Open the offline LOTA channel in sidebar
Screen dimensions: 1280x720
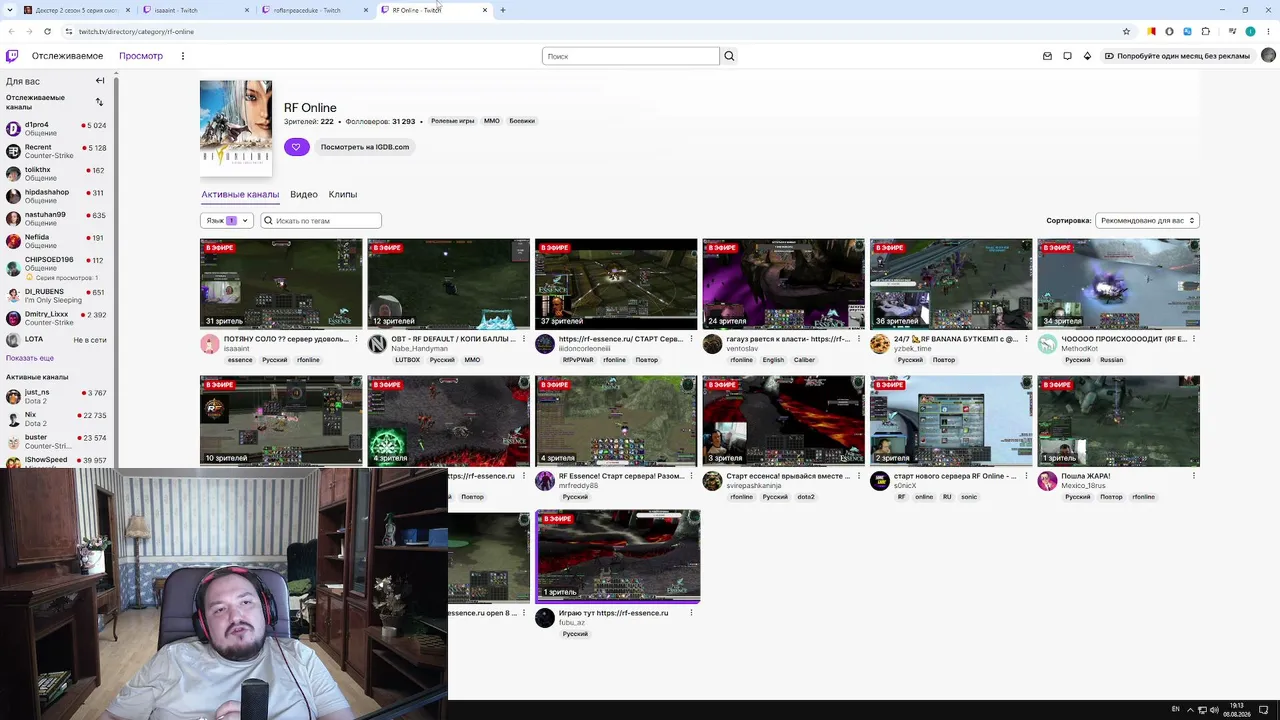tap(57, 340)
